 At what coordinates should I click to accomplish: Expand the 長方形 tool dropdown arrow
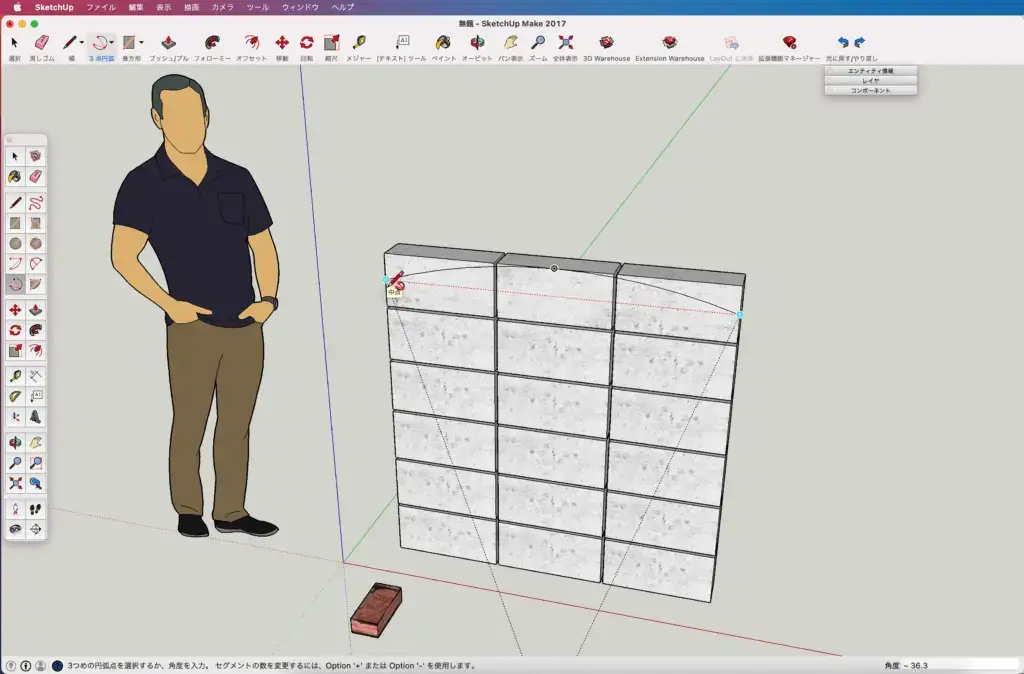coord(141,42)
